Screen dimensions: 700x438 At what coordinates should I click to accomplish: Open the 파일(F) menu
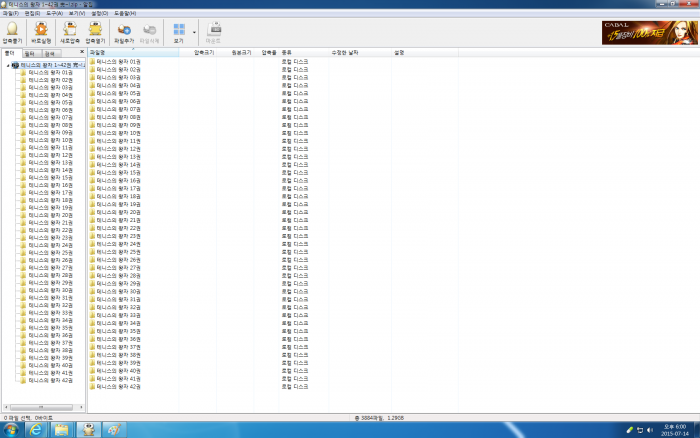click(x=10, y=13)
